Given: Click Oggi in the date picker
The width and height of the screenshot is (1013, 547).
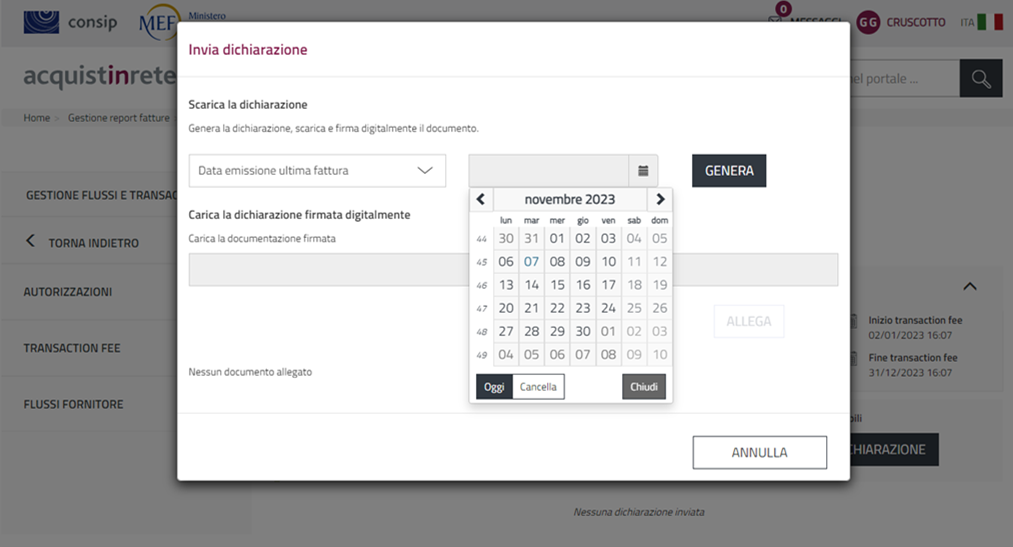Looking at the screenshot, I should (x=494, y=387).
